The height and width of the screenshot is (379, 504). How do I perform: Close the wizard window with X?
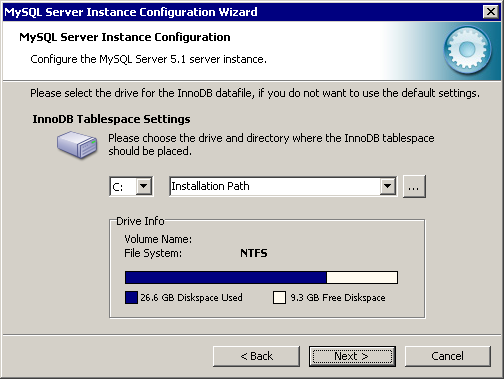pos(491,12)
